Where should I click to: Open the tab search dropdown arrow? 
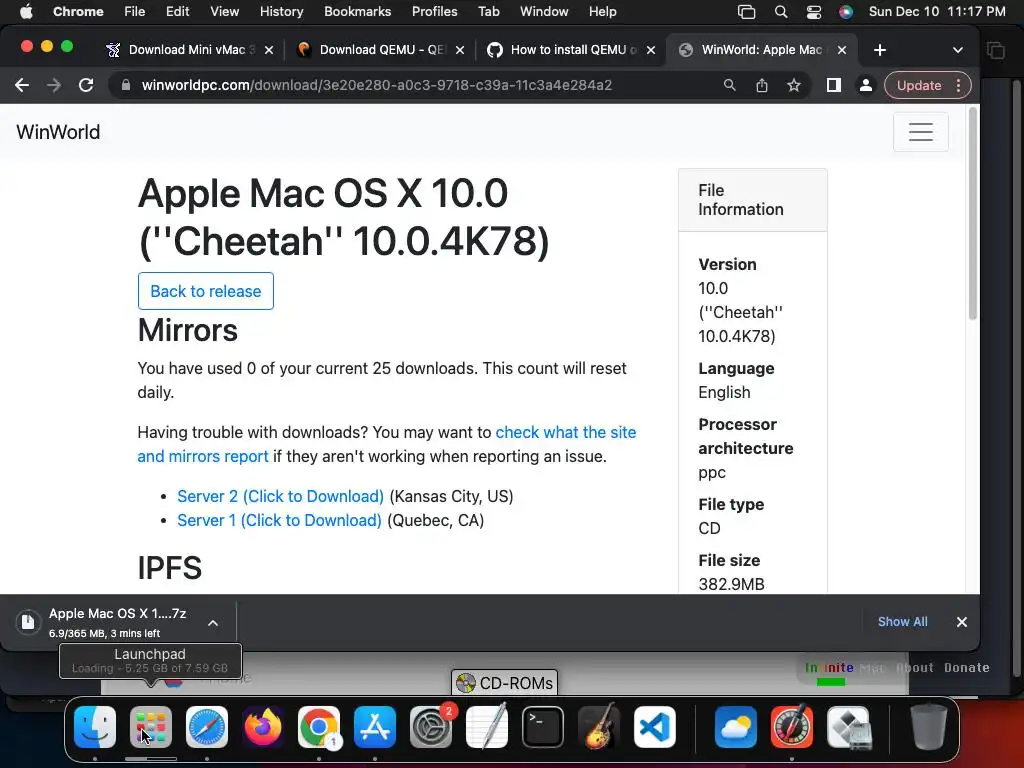pyautogui.click(x=957, y=50)
